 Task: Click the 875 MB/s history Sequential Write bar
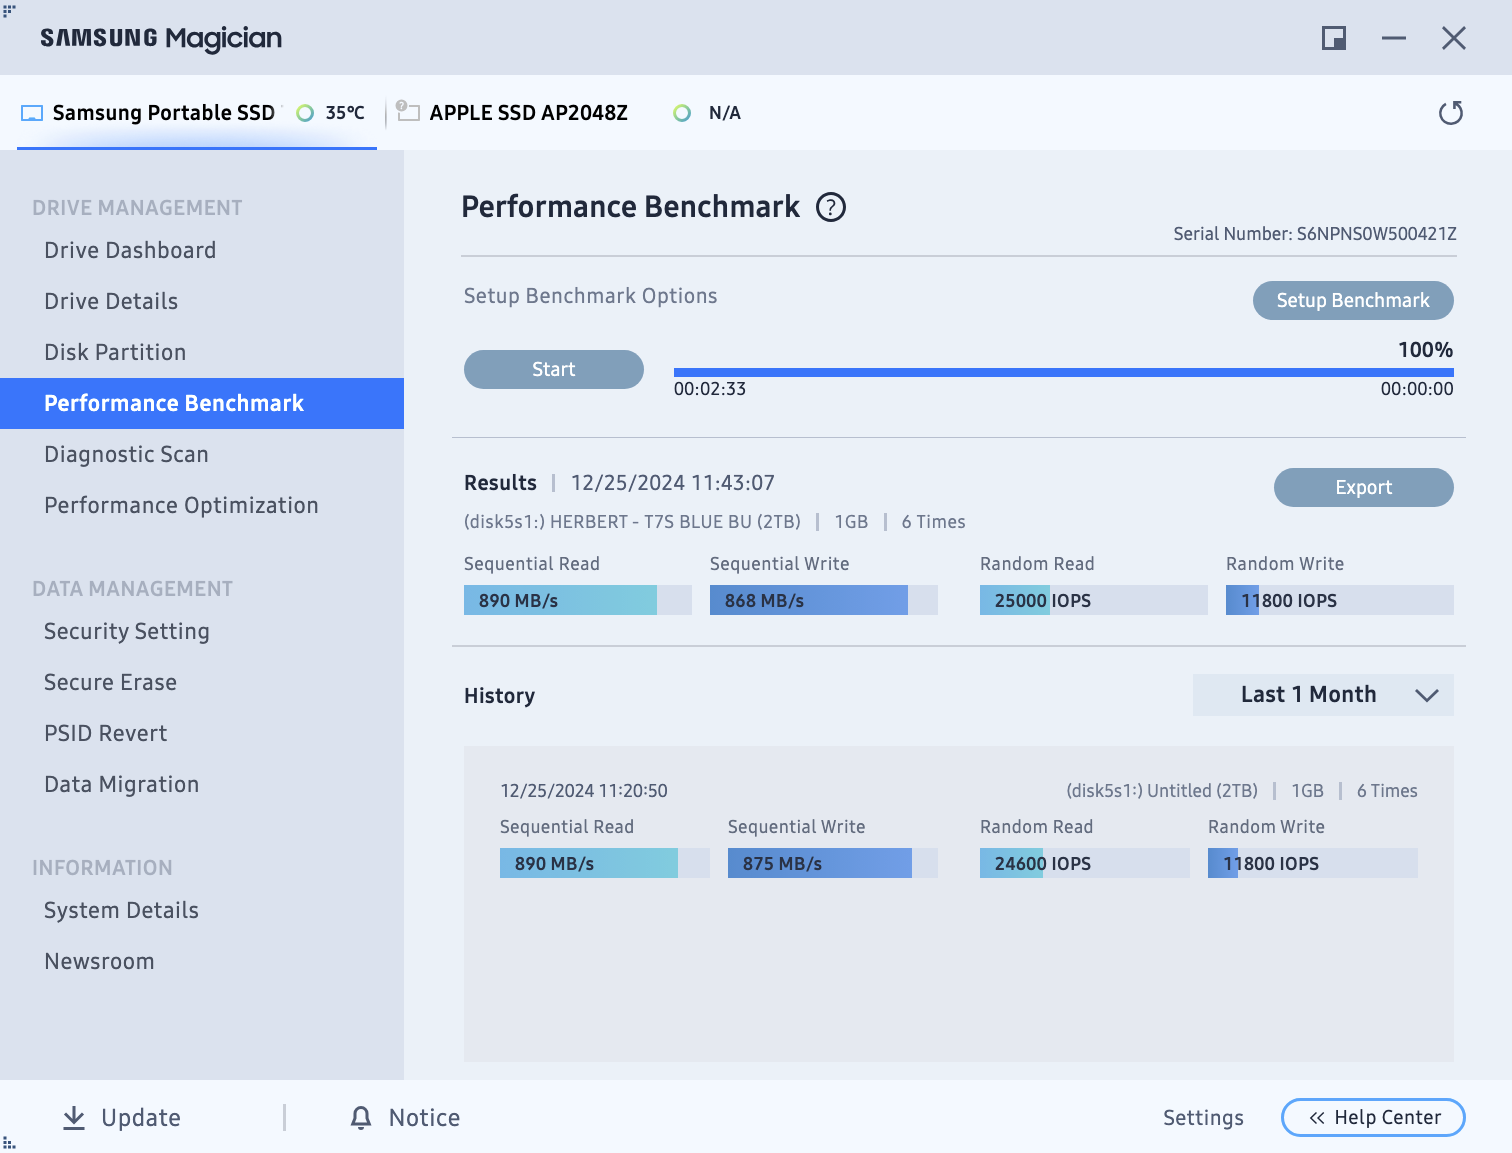833,863
